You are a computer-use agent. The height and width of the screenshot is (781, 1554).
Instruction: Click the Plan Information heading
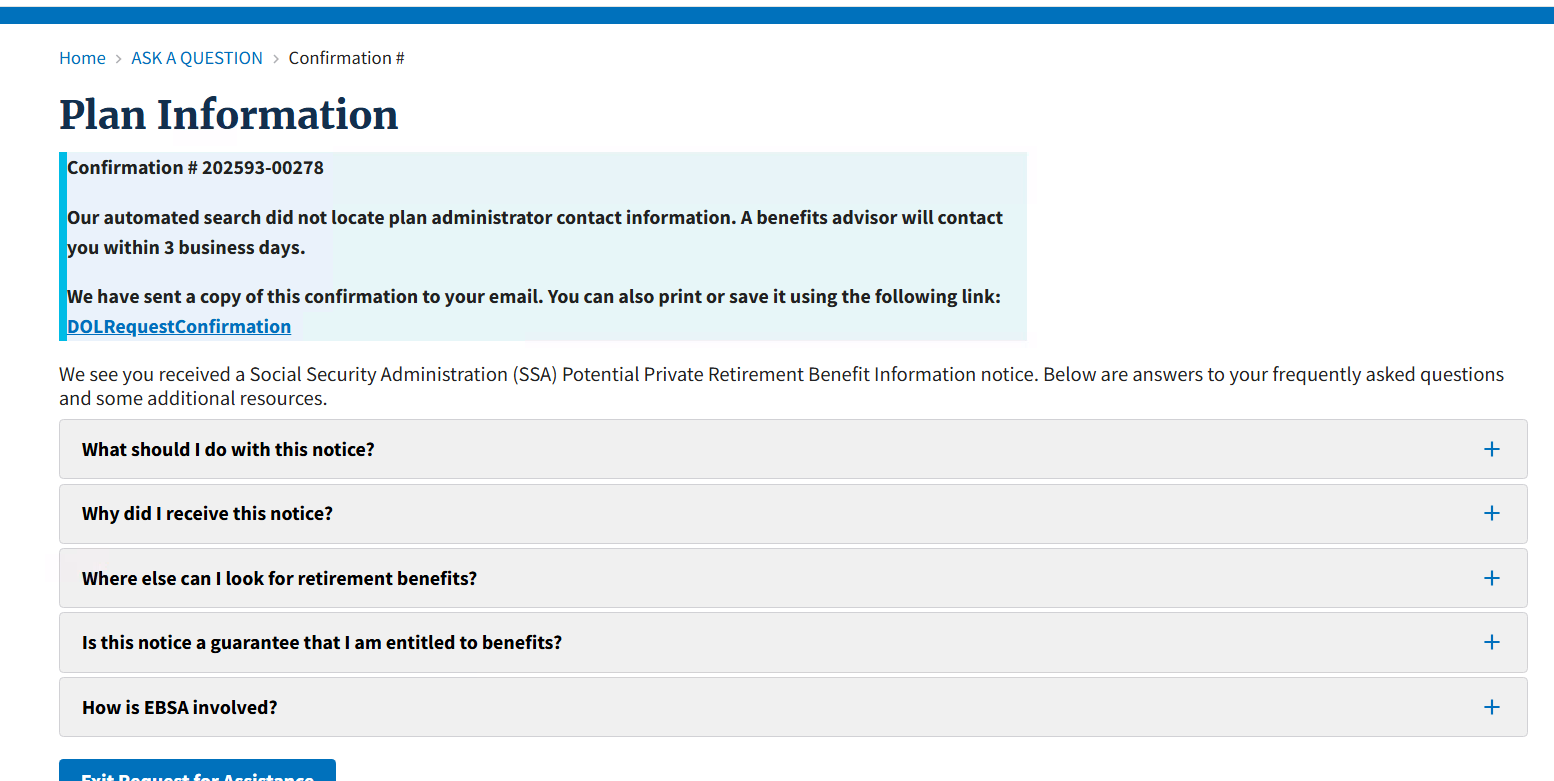click(x=229, y=115)
